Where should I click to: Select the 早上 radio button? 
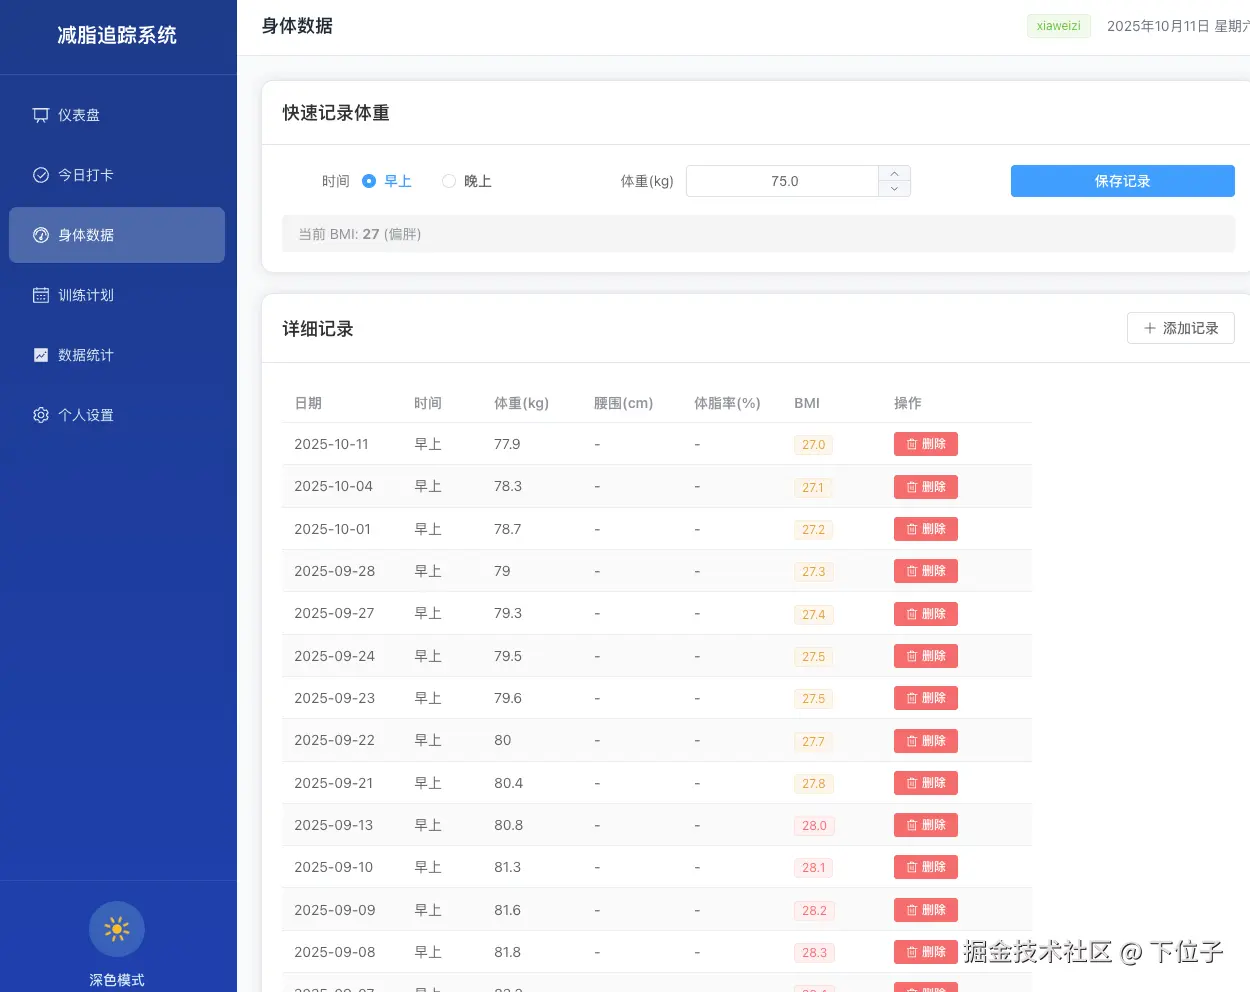tap(369, 181)
